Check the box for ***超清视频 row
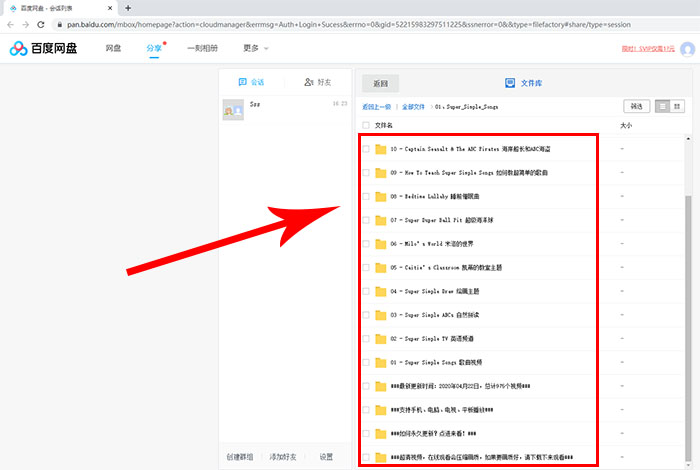Screen dimensions: 700x470 (366, 457)
